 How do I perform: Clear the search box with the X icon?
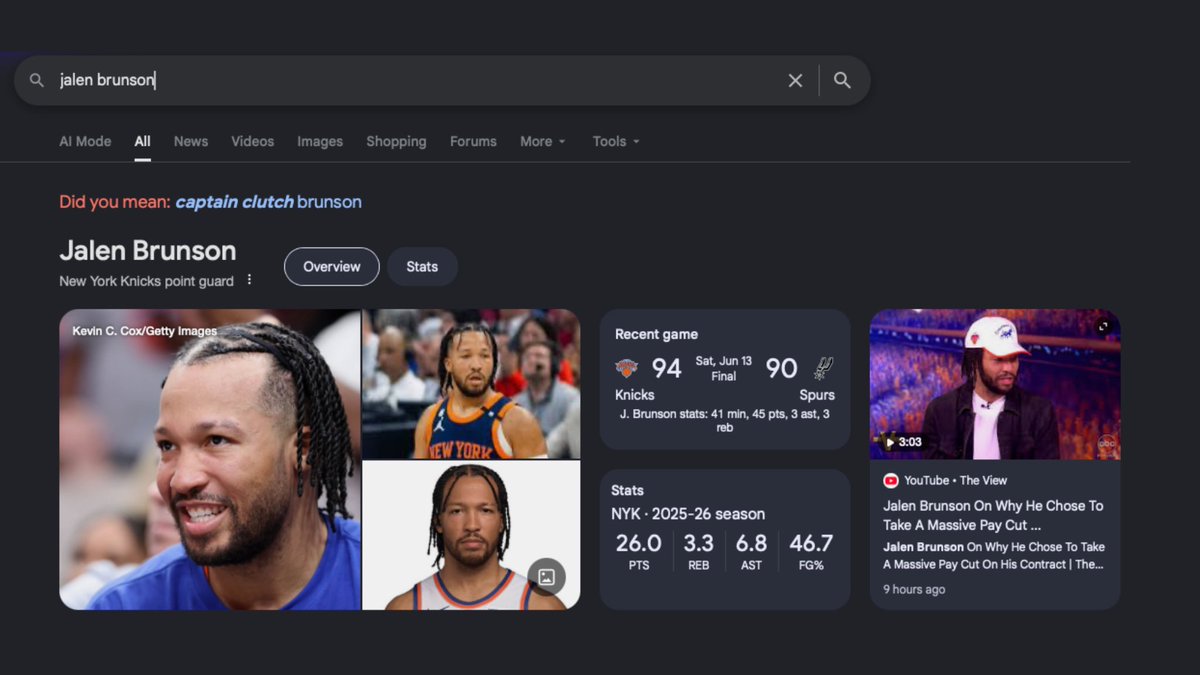795,80
